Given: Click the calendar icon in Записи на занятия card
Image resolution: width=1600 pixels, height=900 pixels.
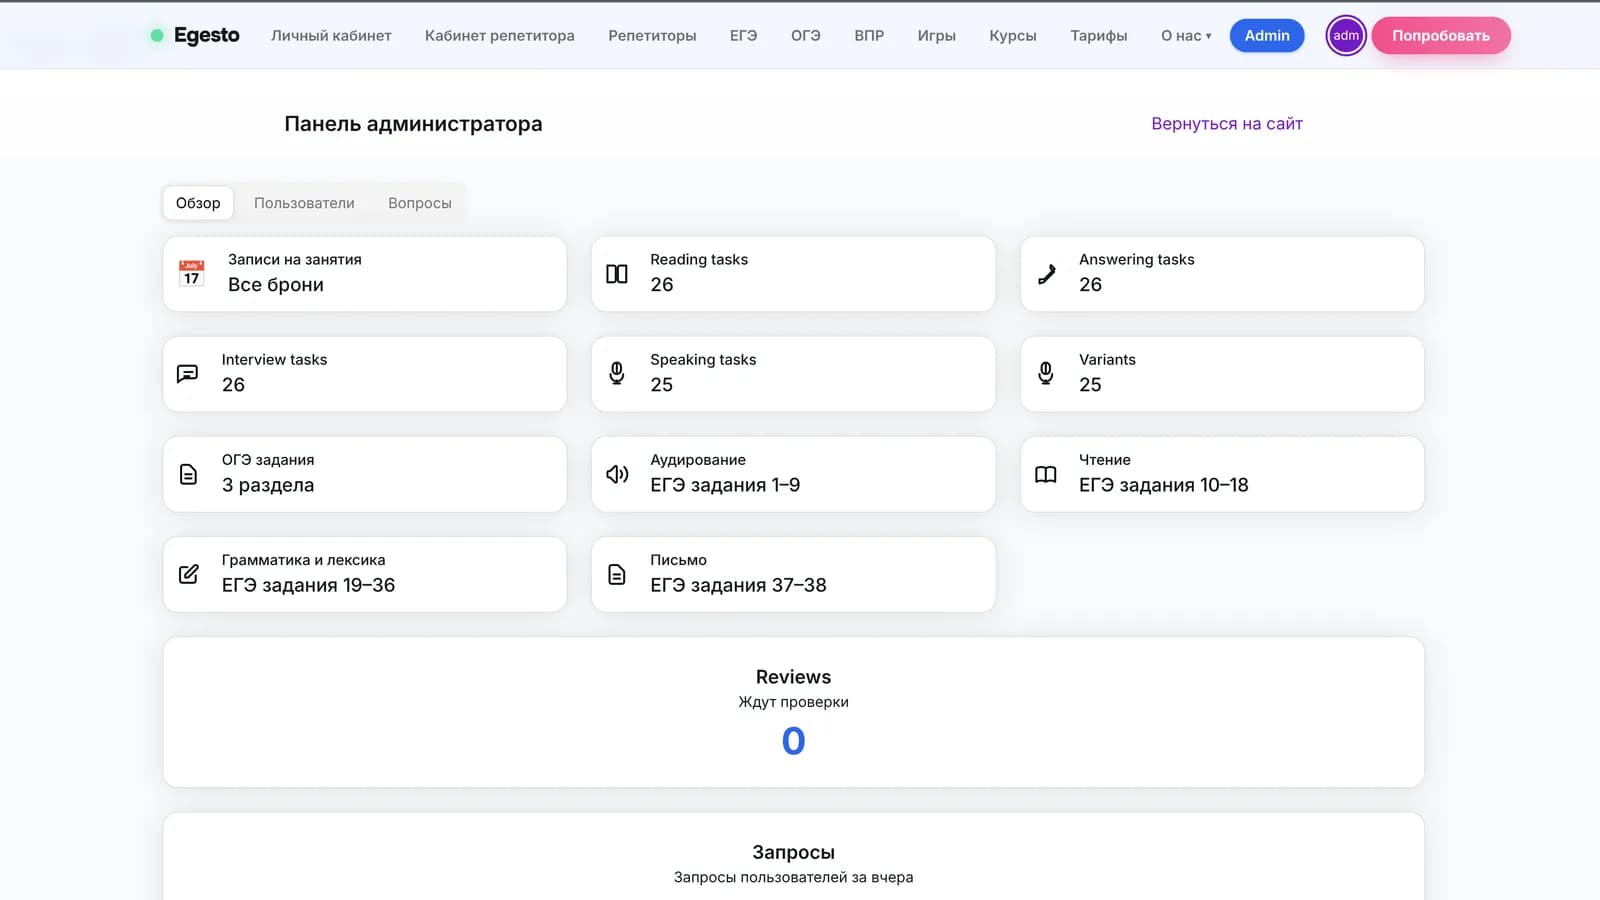Looking at the screenshot, I should 191,273.
